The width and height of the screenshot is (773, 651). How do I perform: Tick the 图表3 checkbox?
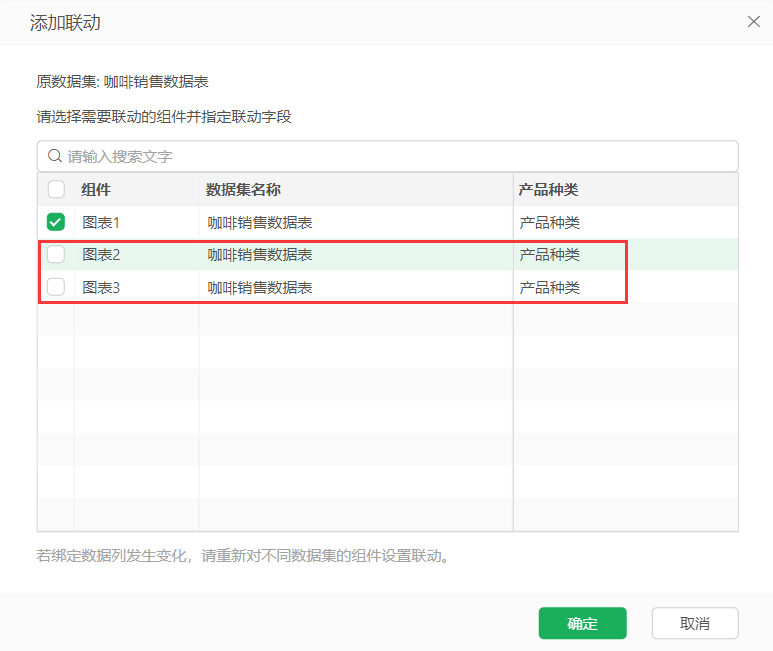click(56, 287)
